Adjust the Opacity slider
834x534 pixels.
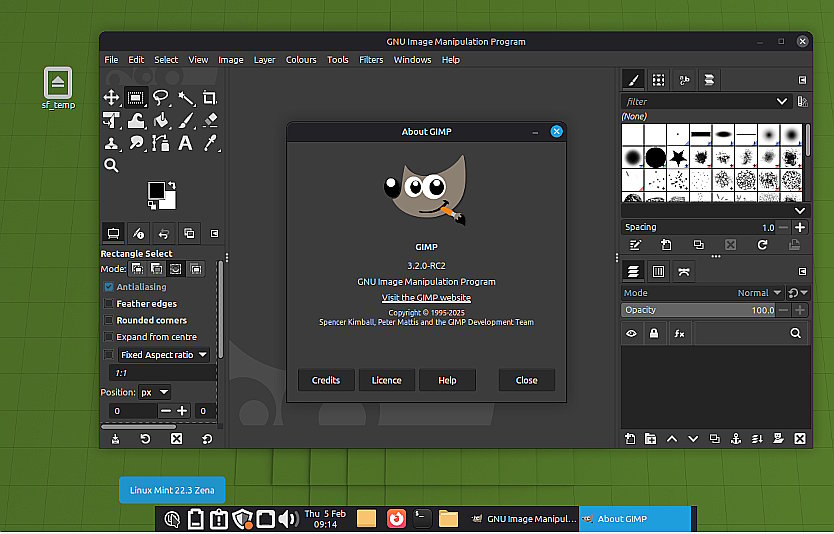pos(699,310)
